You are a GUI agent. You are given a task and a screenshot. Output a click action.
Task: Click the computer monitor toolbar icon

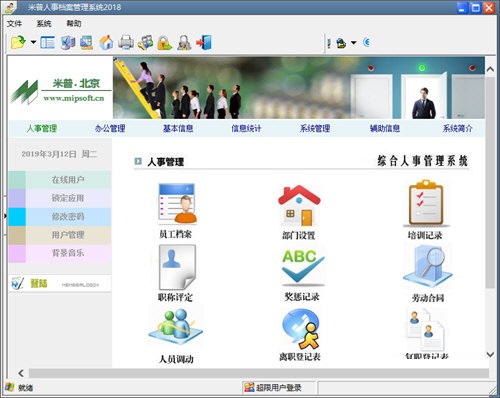coord(68,43)
